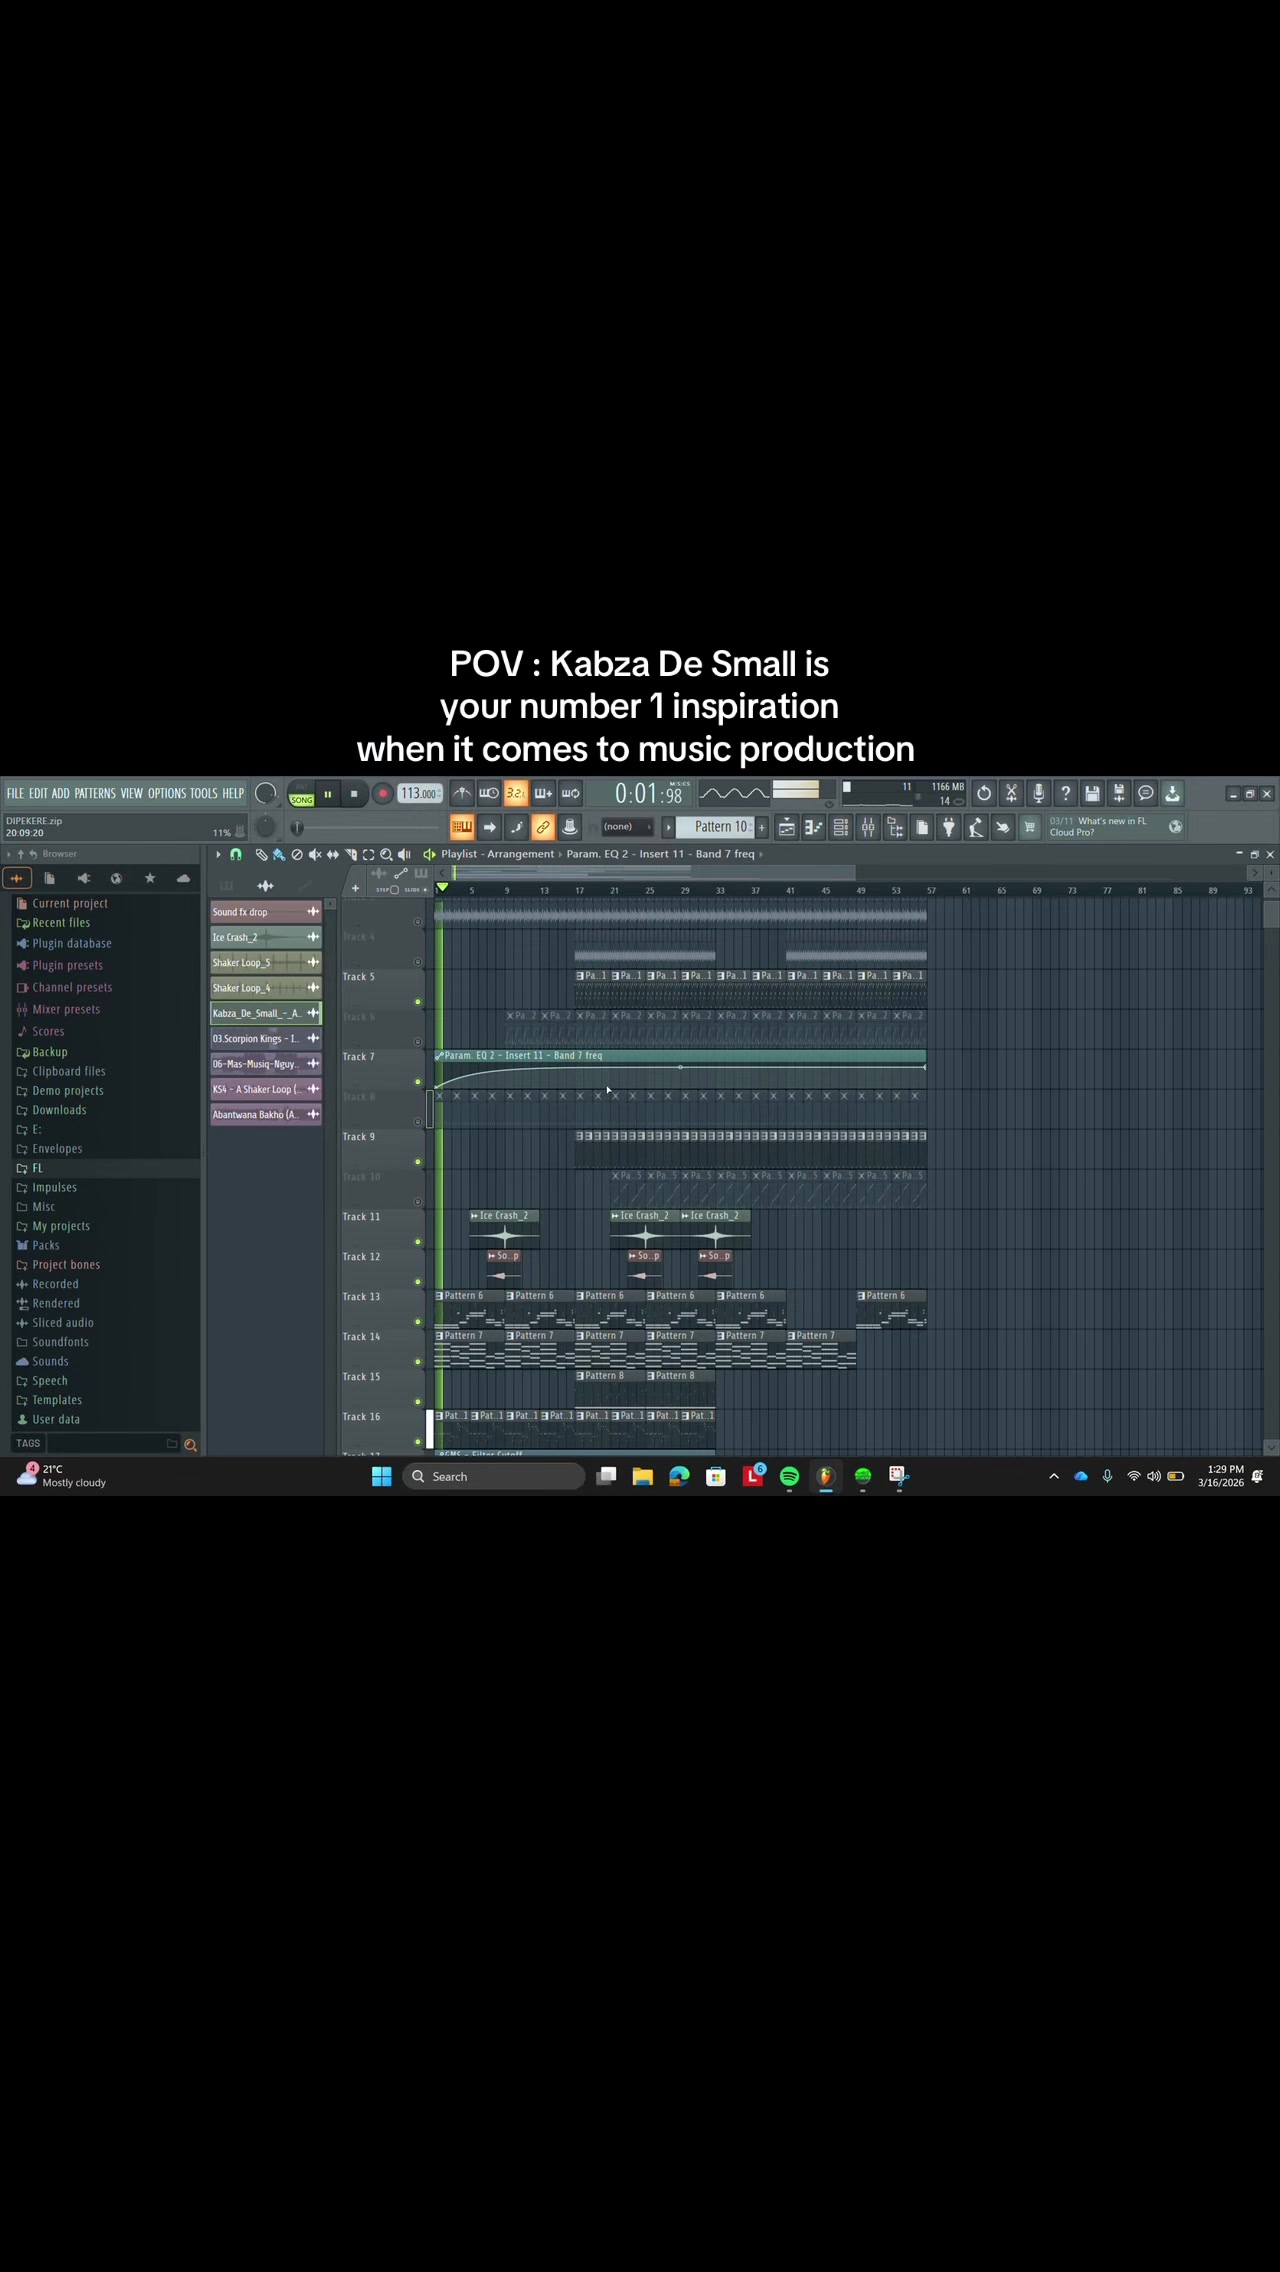Image resolution: width=1280 pixels, height=2272 pixels.
Task: Select the Mute tool in Playlist
Action: (x=315, y=855)
